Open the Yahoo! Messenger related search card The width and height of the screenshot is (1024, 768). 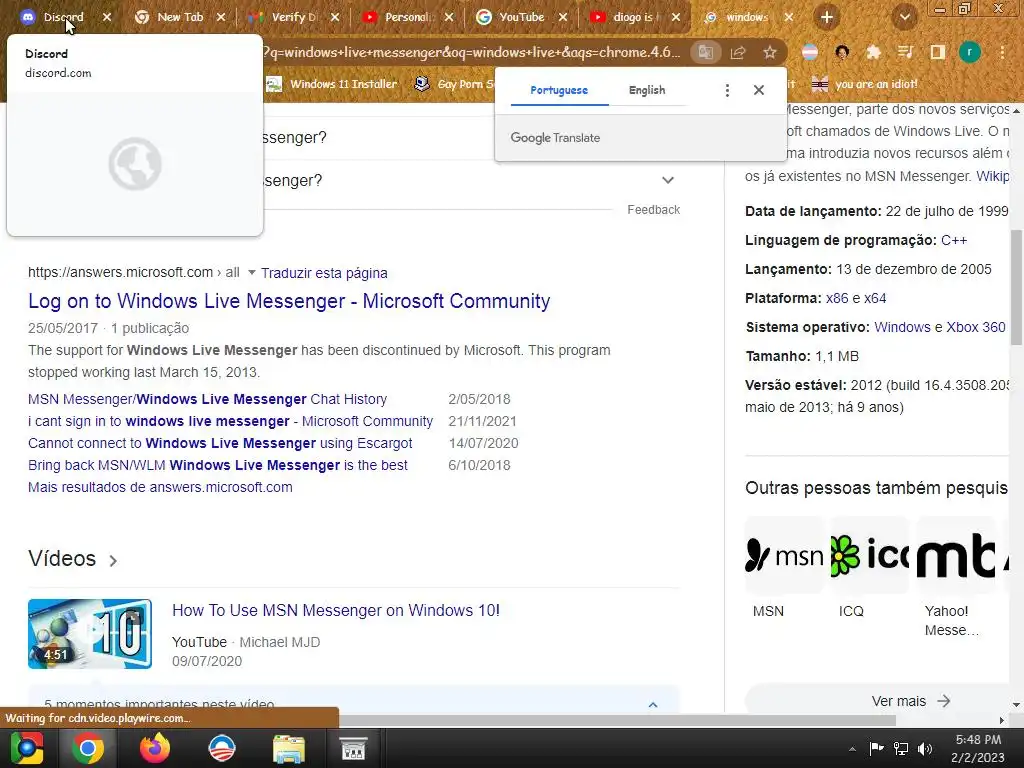(955, 577)
